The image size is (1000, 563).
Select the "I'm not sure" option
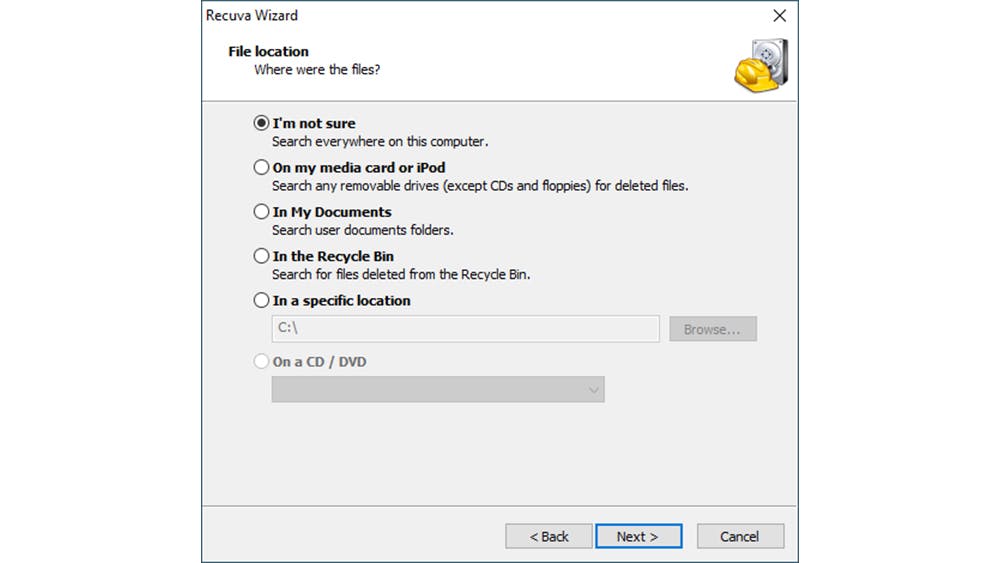coord(262,123)
